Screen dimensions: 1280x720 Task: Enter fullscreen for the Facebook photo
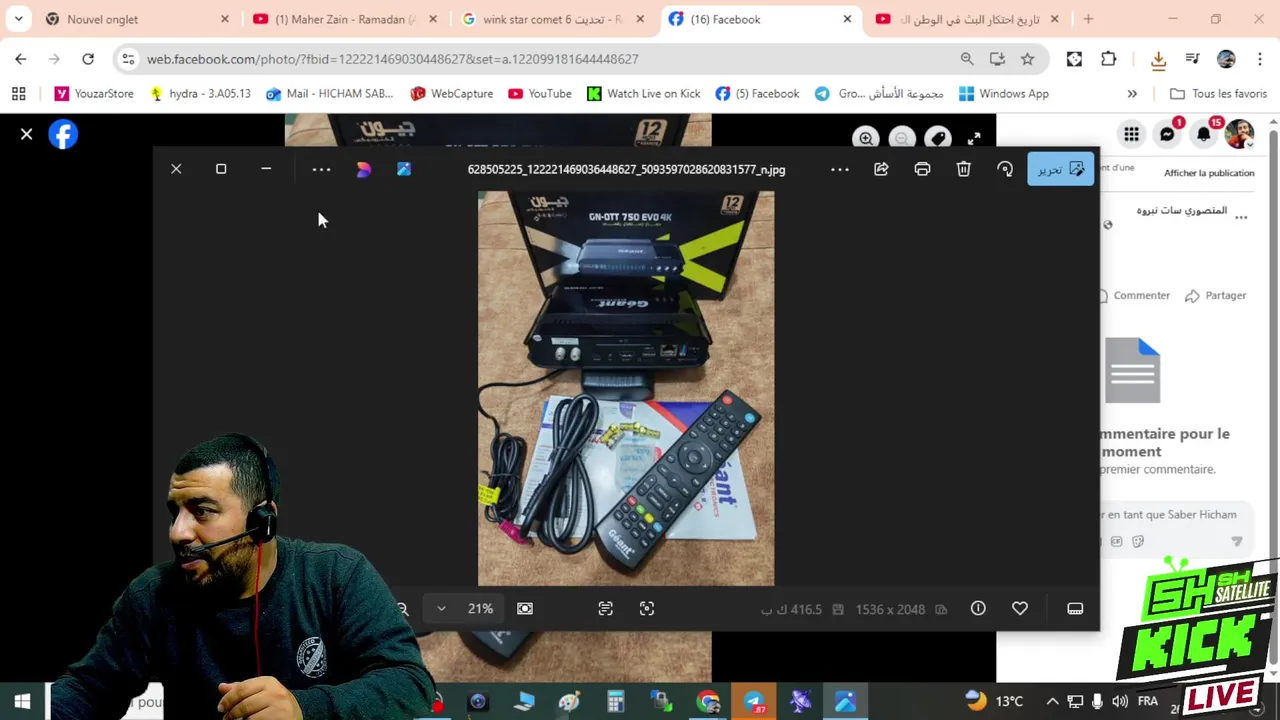(x=974, y=138)
